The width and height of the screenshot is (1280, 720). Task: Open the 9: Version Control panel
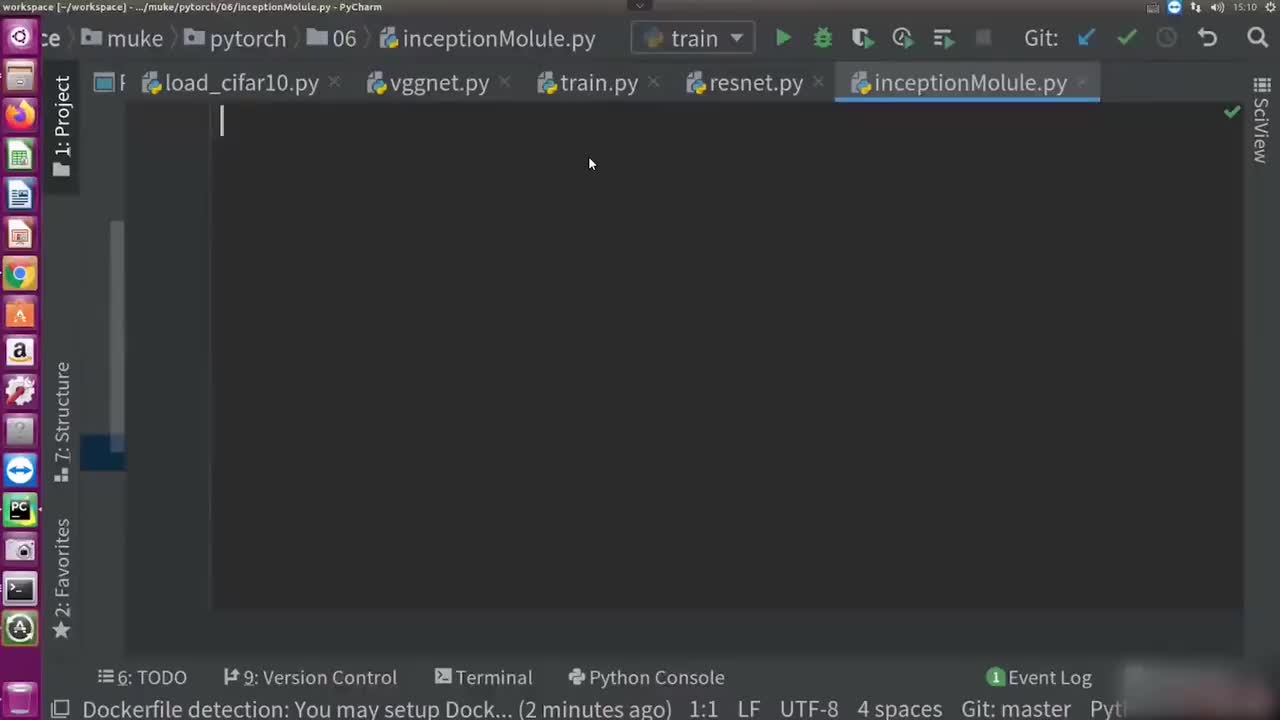coord(310,677)
